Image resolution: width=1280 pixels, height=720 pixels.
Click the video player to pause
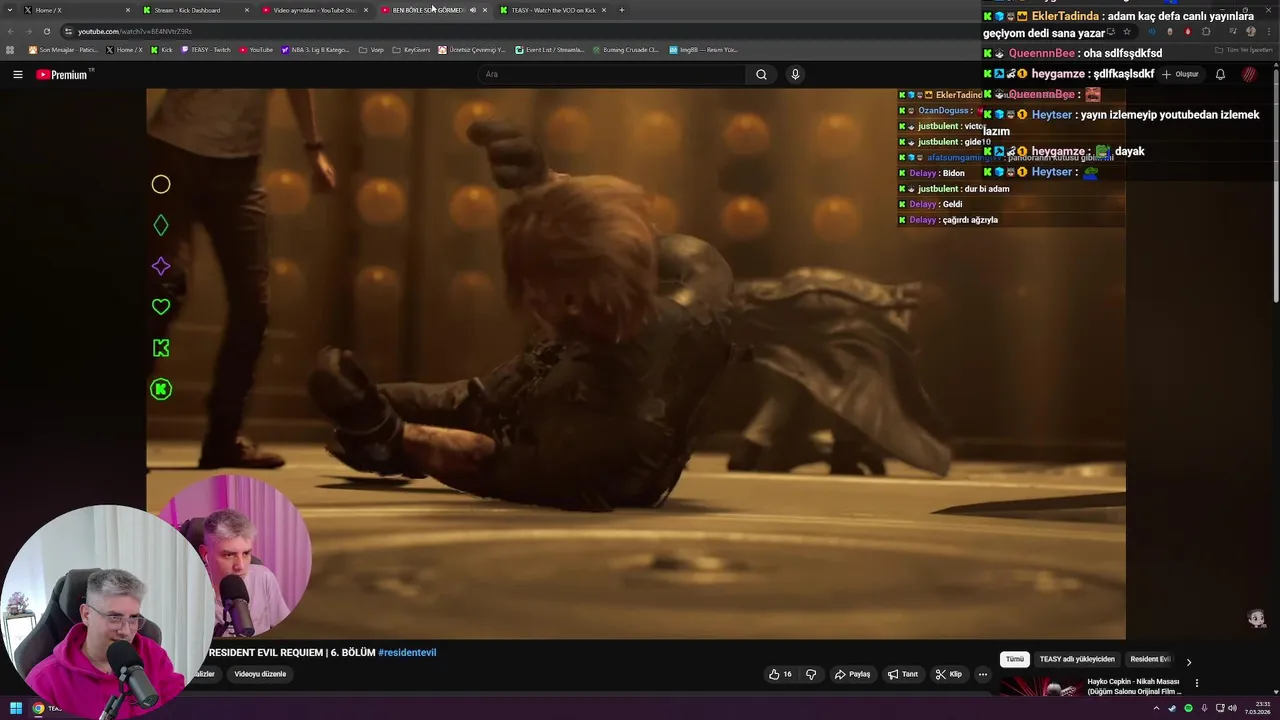point(636,363)
